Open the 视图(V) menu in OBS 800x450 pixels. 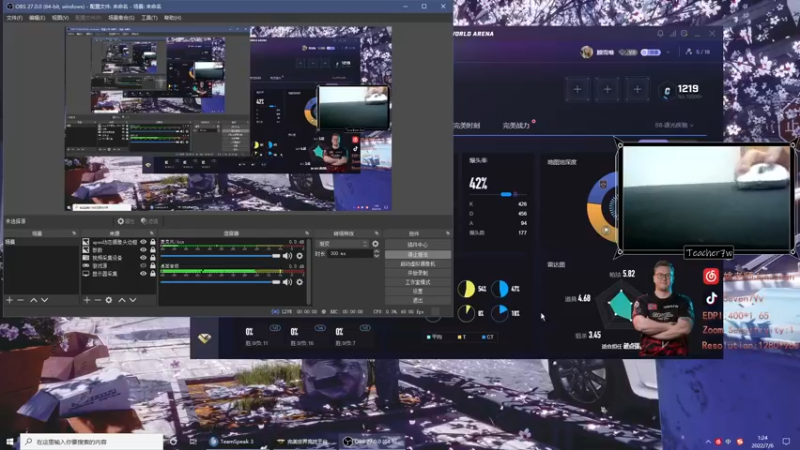[x=60, y=18]
